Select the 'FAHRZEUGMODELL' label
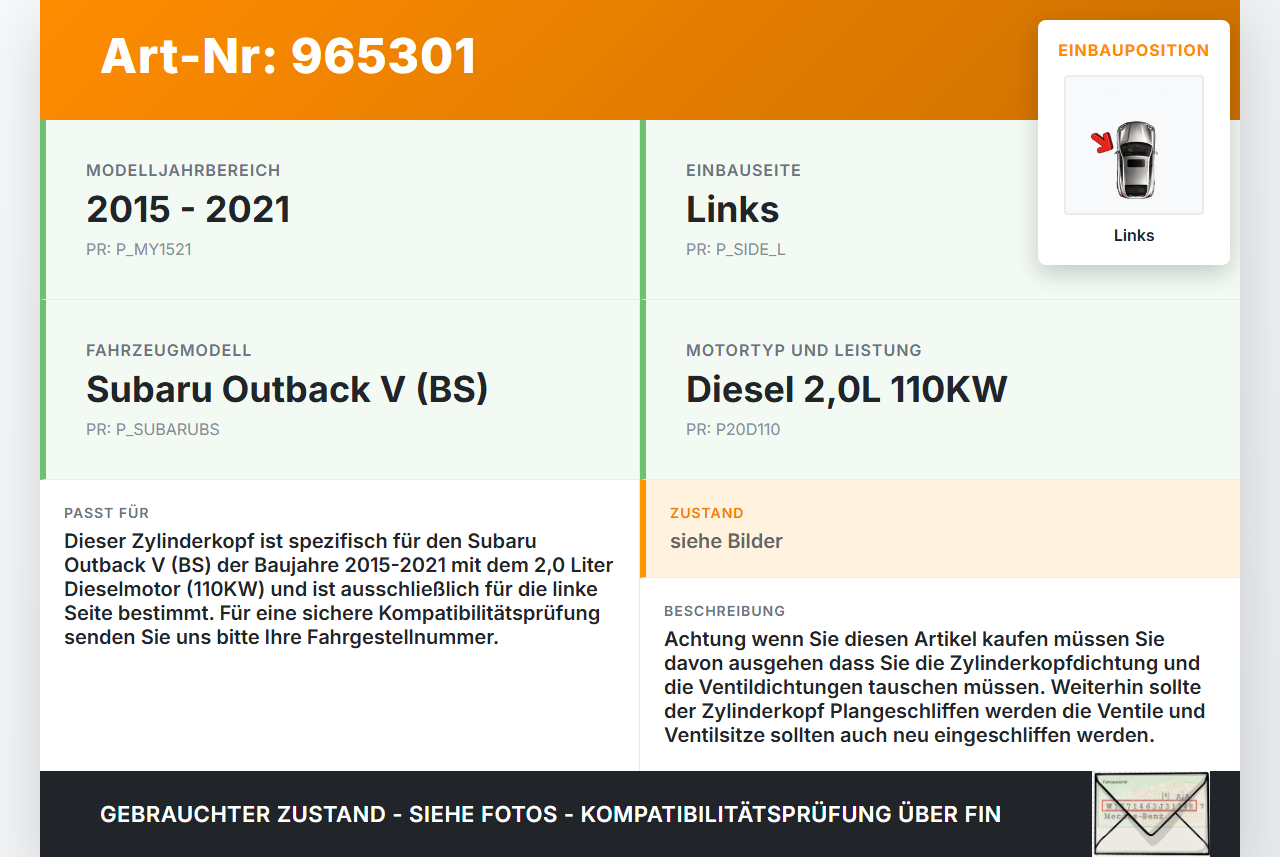 [169, 350]
